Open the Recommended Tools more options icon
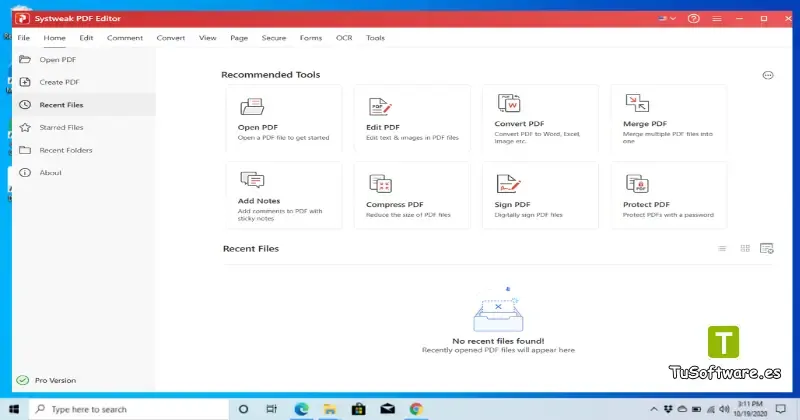 [x=767, y=76]
